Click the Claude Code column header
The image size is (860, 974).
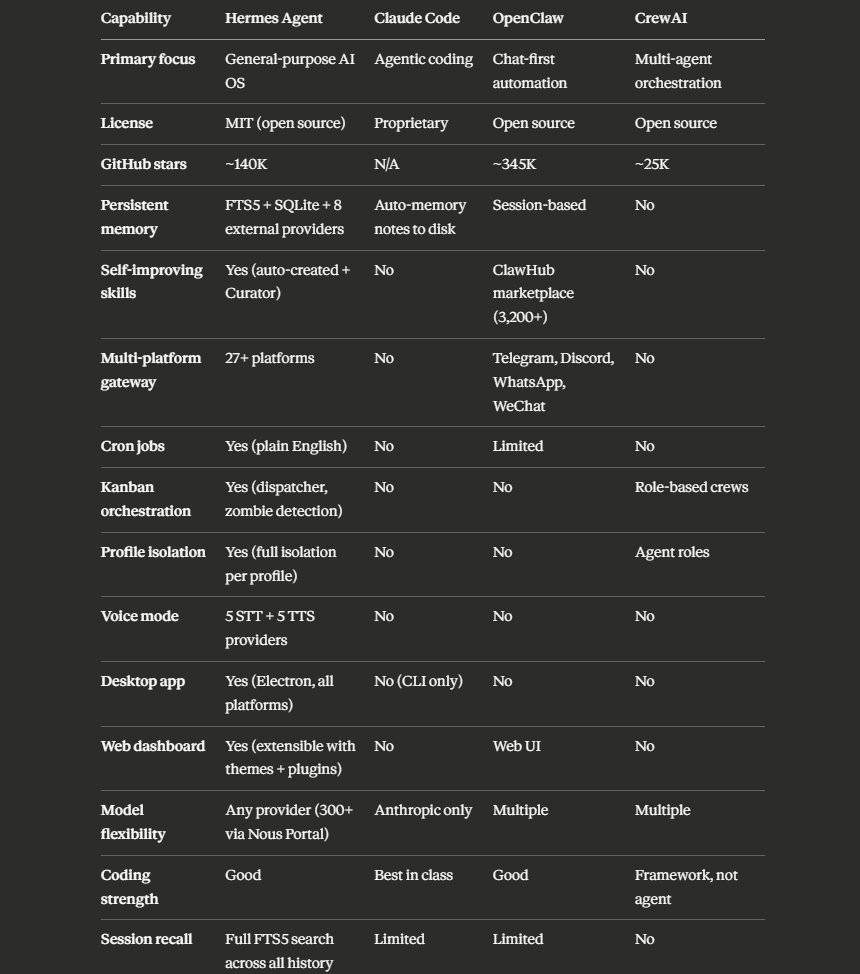[x=417, y=18]
